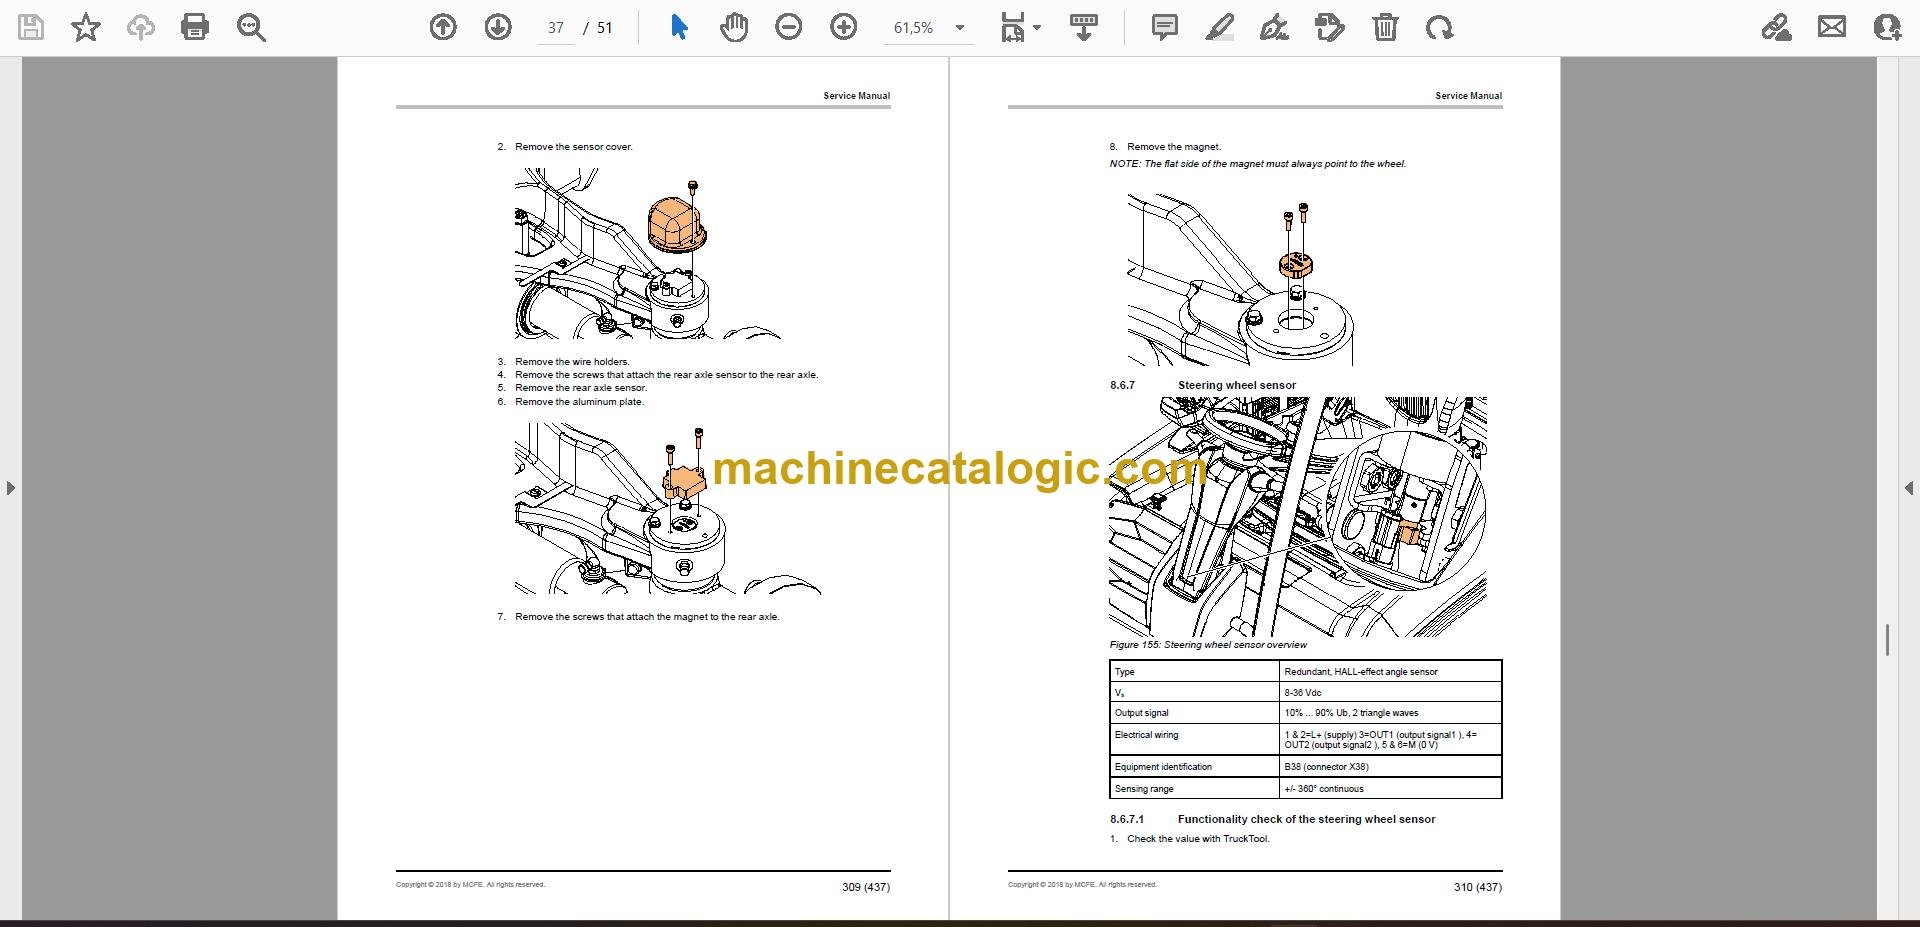Activate the hand pan tool

click(734, 28)
